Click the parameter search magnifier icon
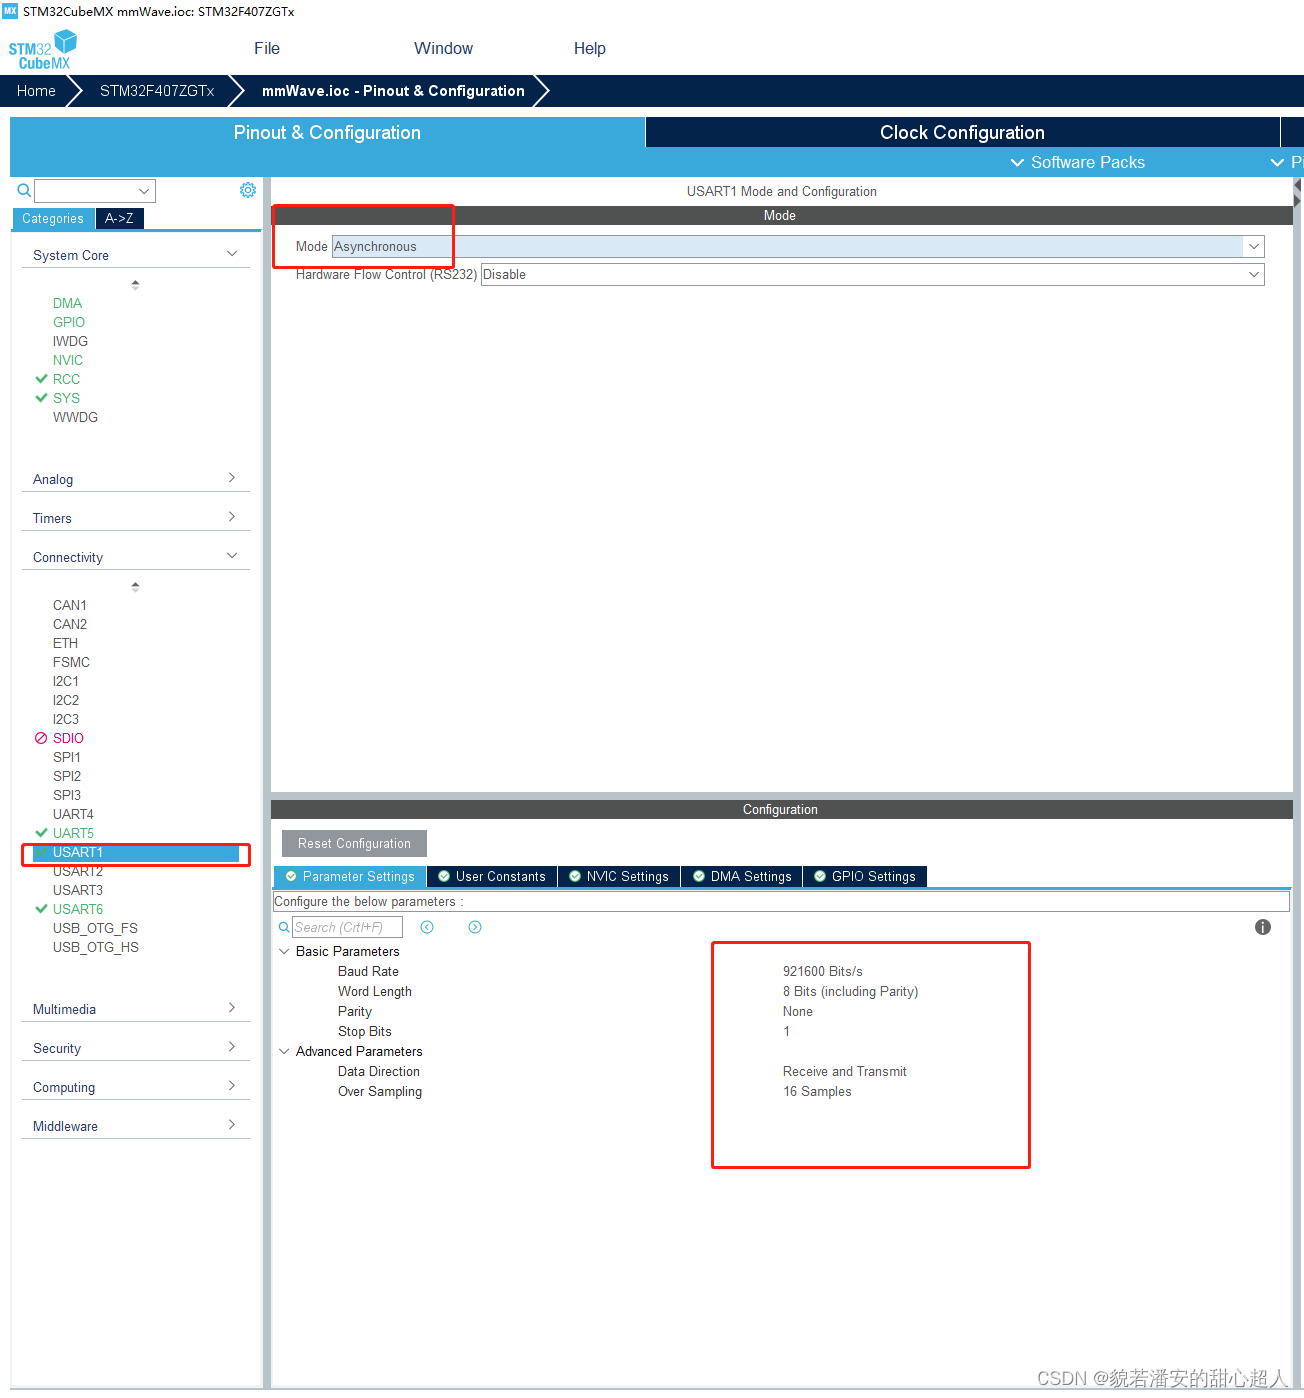Viewport: 1304px width, 1398px height. pyautogui.click(x=284, y=927)
